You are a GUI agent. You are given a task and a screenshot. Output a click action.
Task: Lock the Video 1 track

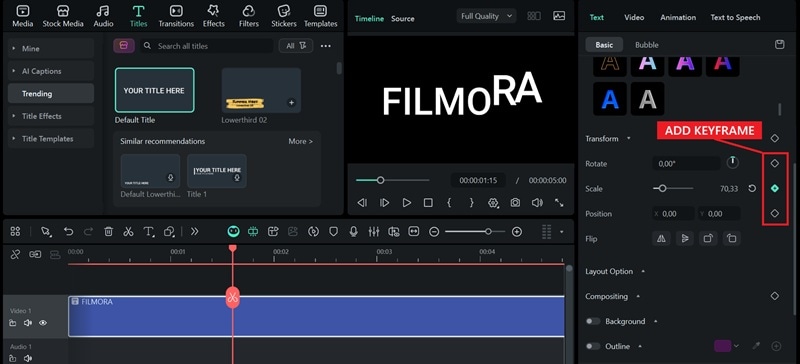(13, 323)
